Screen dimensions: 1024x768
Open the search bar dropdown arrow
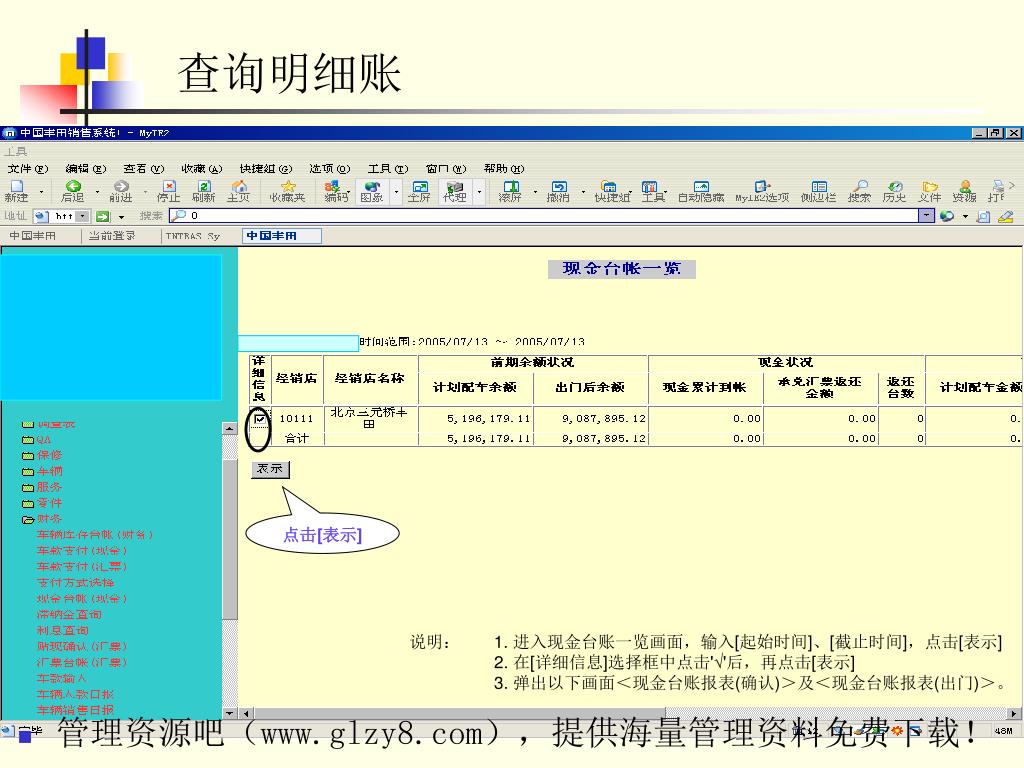[x=926, y=215]
